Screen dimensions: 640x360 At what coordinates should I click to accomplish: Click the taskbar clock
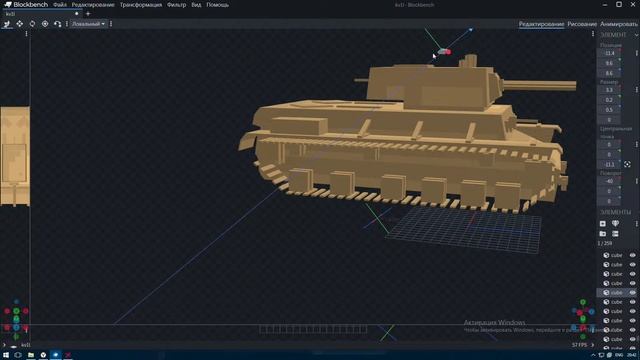[631, 355]
